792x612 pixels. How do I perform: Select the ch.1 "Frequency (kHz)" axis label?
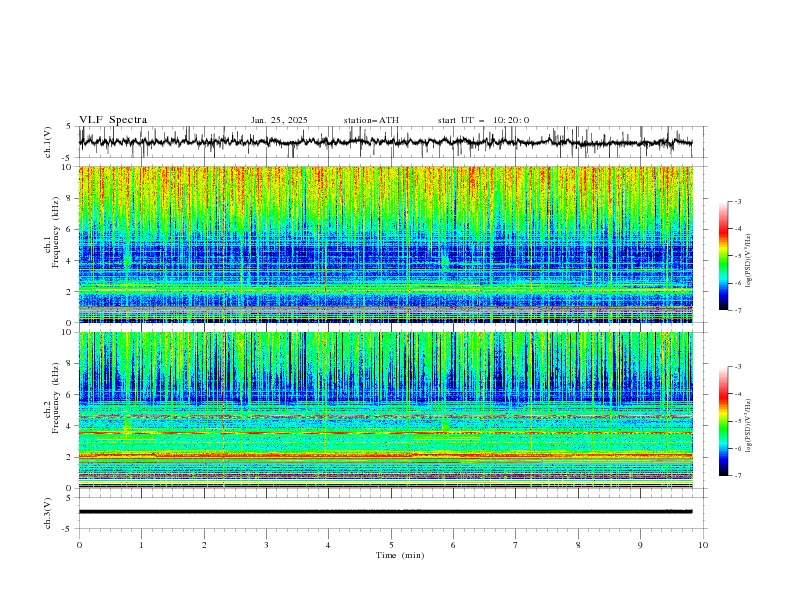pos(56,233)
